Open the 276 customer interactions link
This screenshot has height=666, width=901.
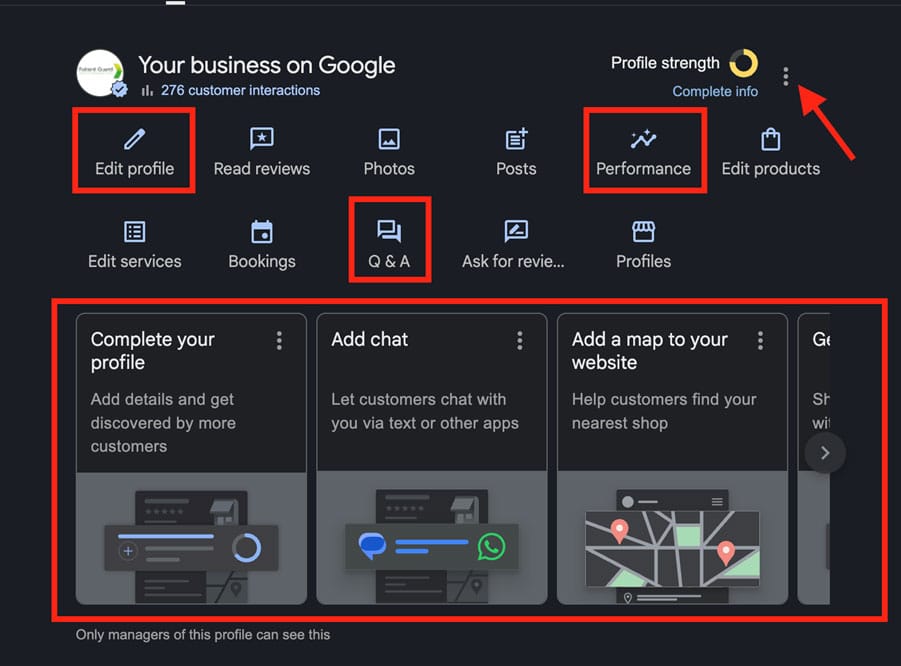(x=240, y=90)
